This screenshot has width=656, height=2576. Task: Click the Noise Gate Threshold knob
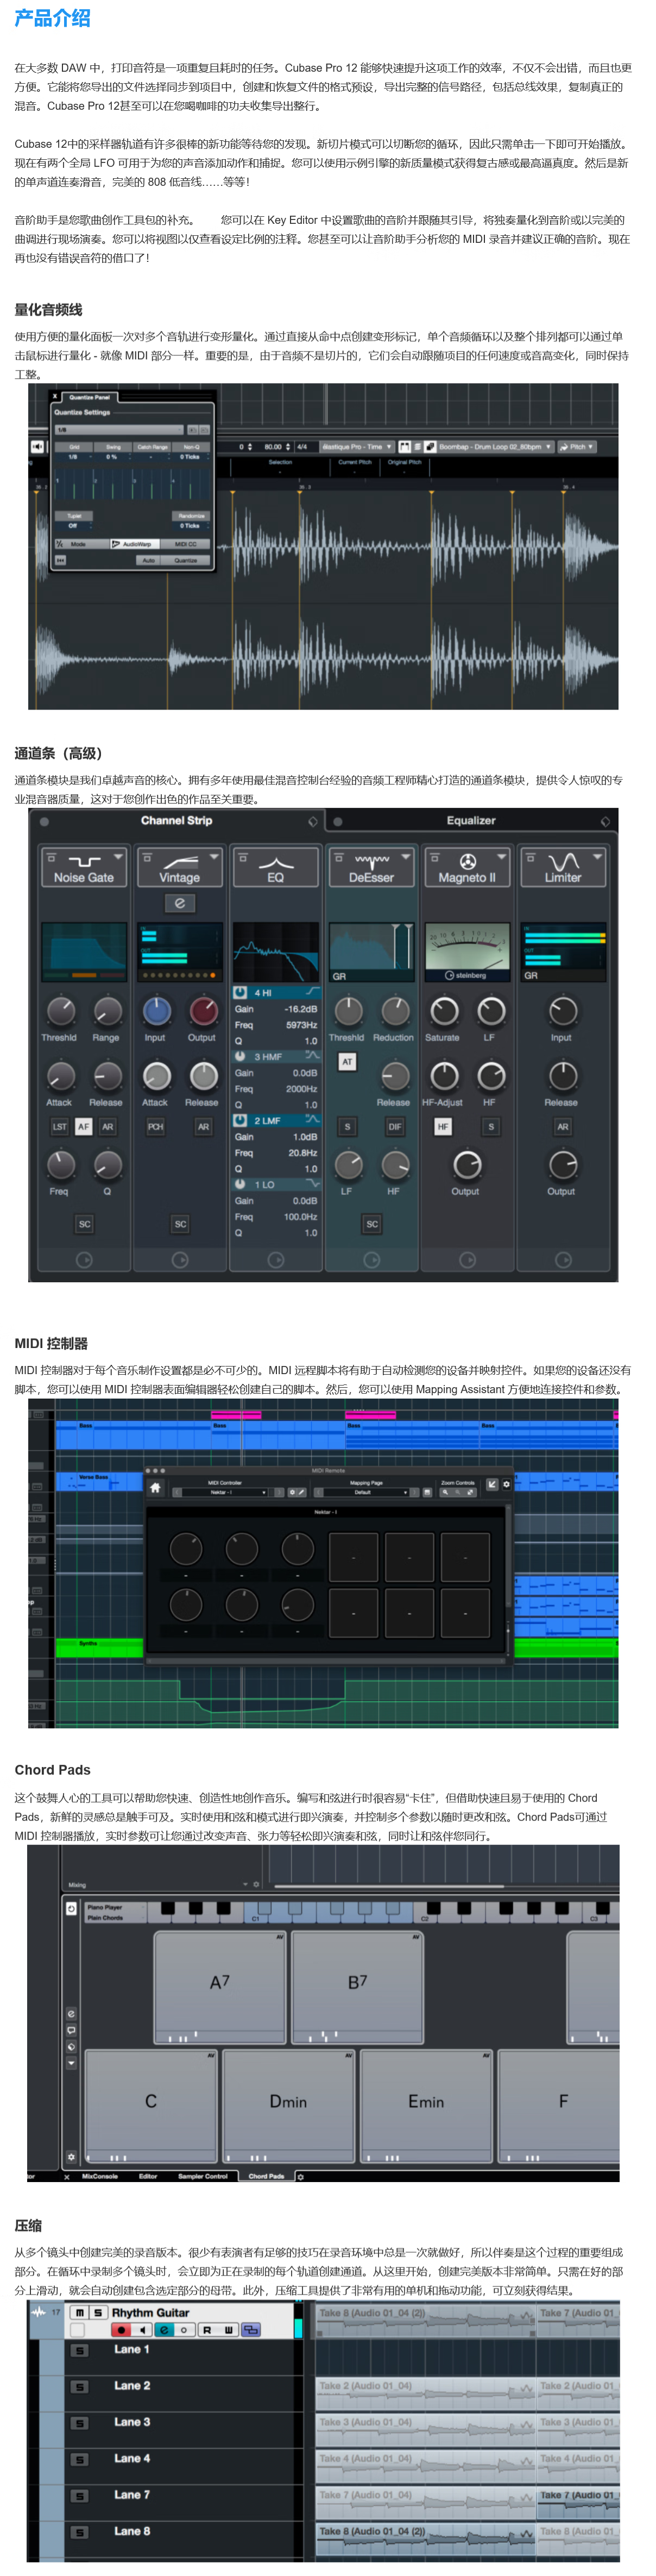[61, 1011]
